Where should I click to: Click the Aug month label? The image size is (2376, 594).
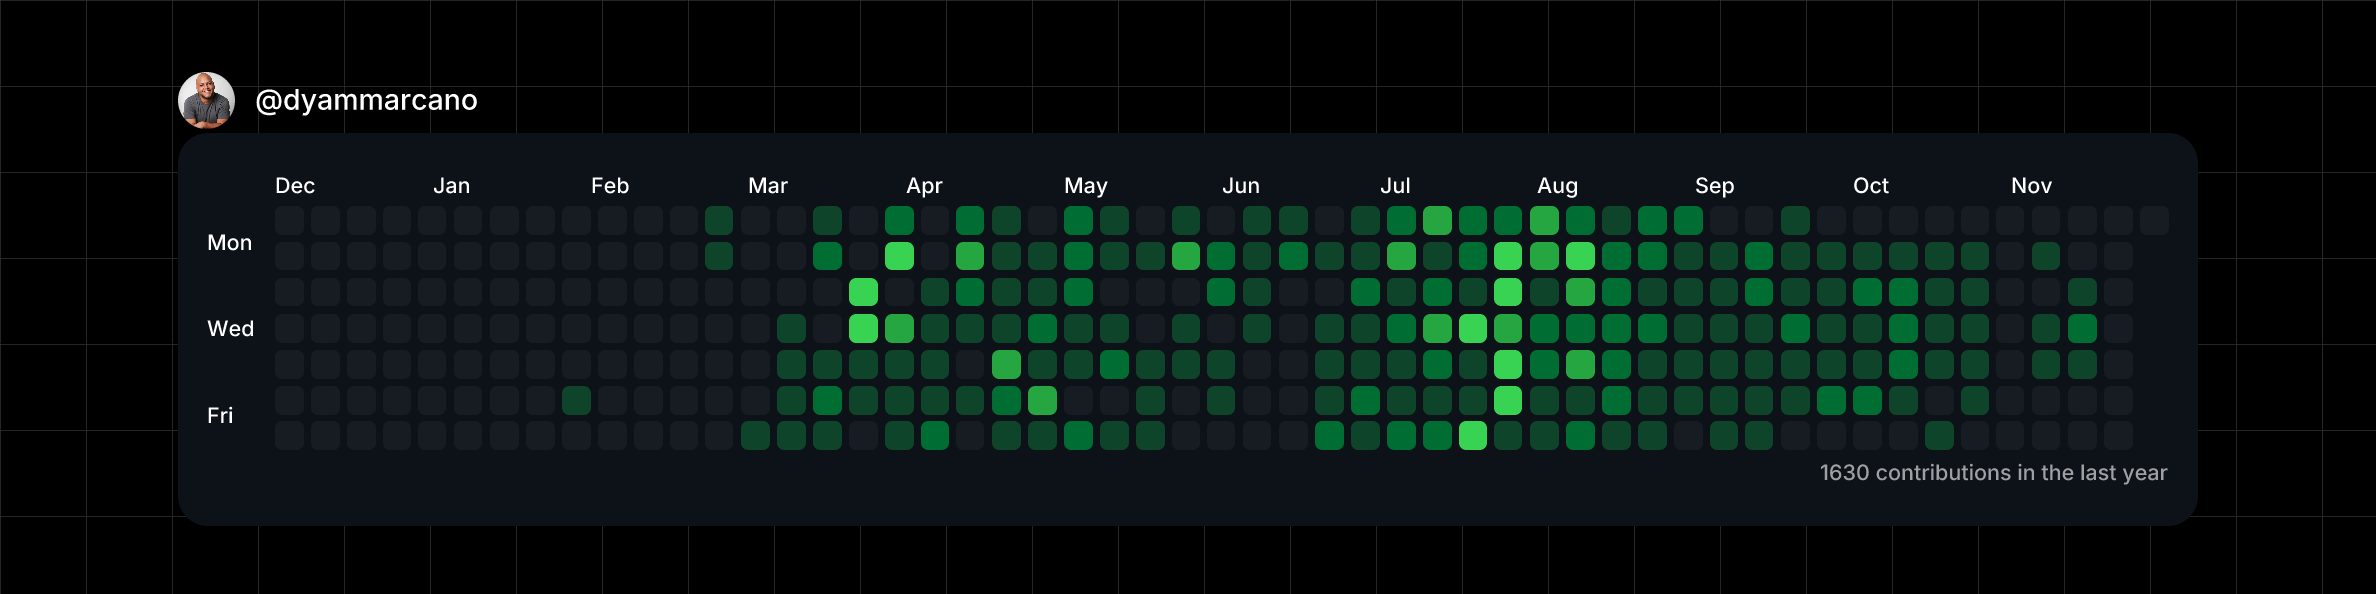(1557, 186)
